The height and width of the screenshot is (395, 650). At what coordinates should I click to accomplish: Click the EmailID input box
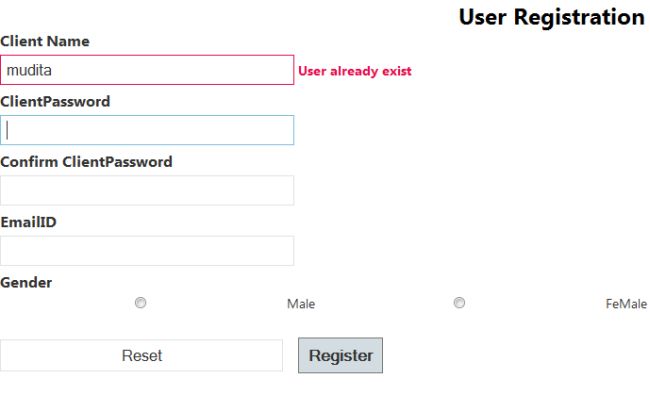click(x=147, y=251)
